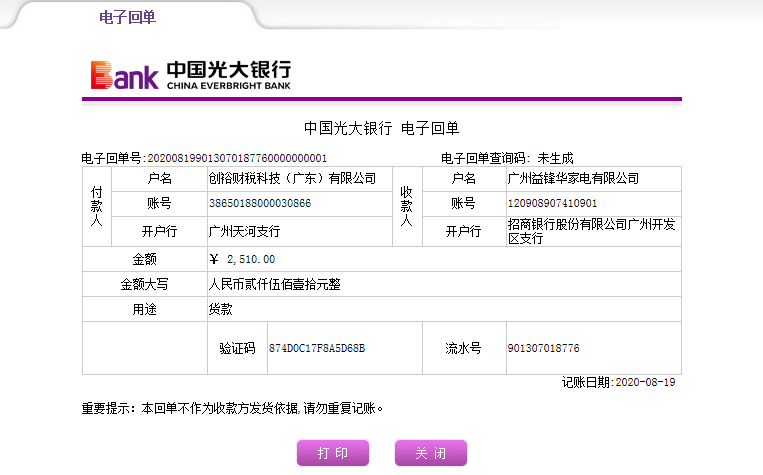The image size is (763, 475).
Task: Click the China Everbright Bank logo
Action: [x=190, y=75]
